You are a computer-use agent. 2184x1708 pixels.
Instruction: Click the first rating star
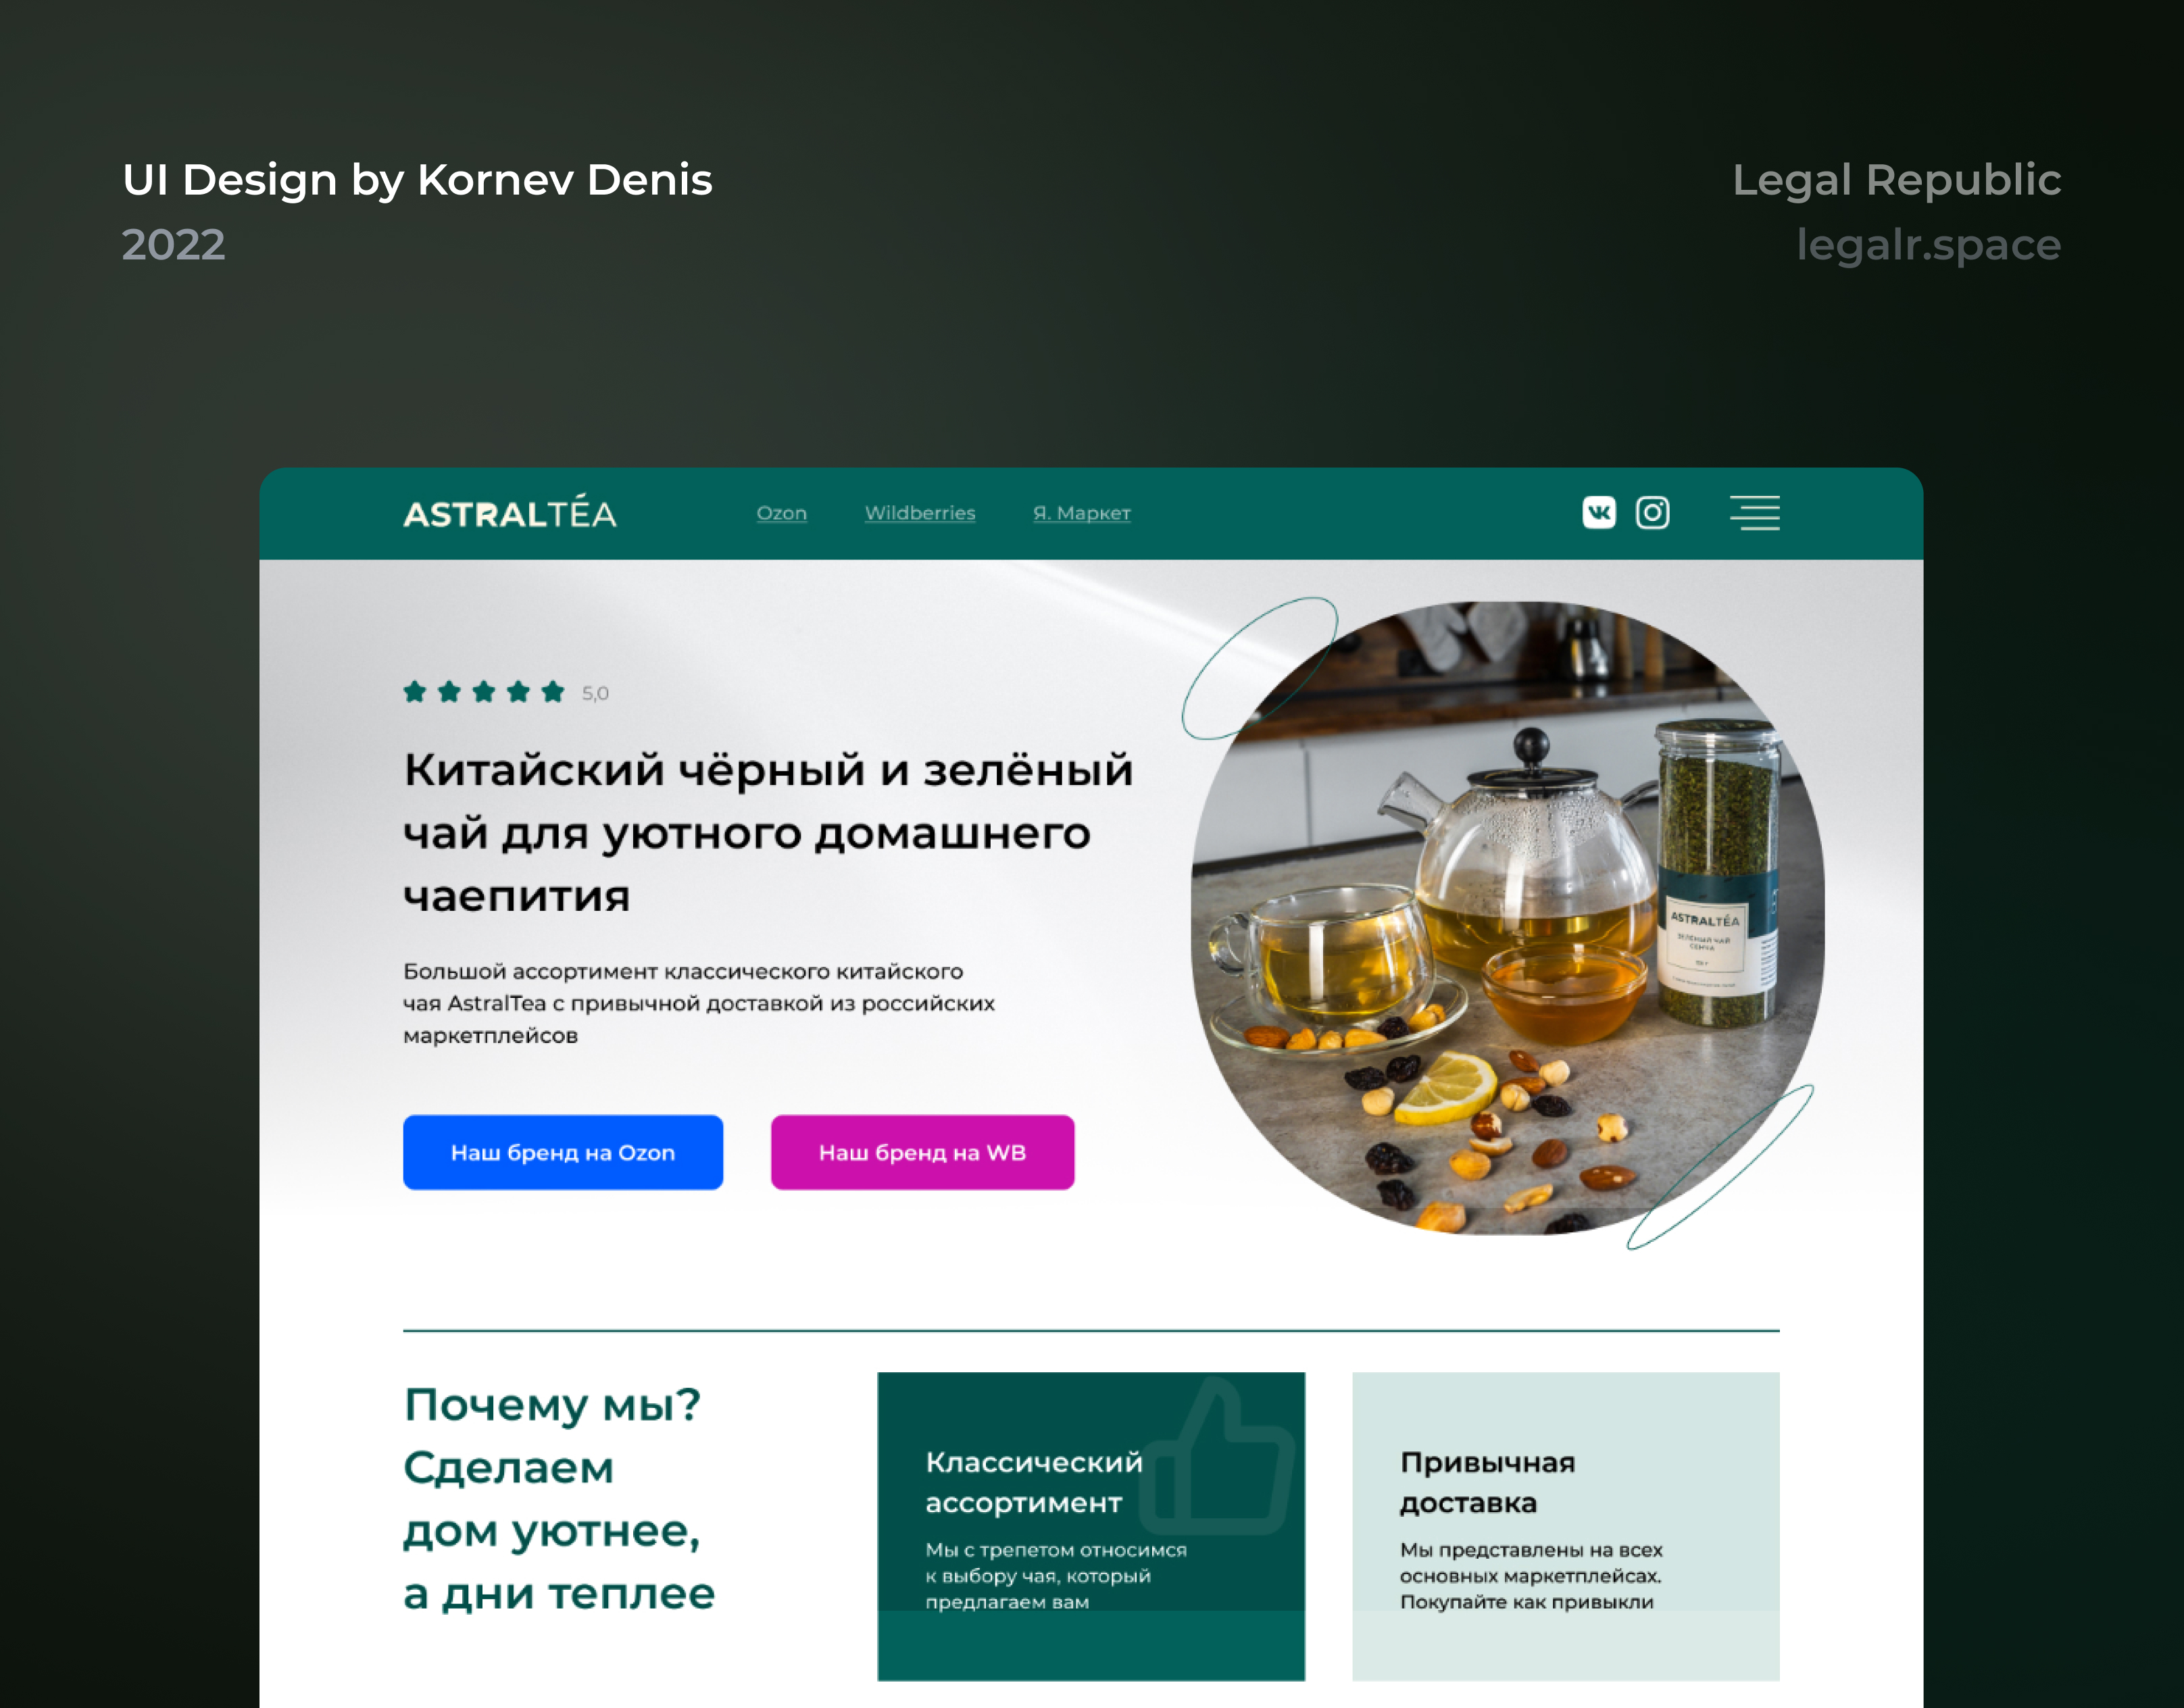click(415, 691)
